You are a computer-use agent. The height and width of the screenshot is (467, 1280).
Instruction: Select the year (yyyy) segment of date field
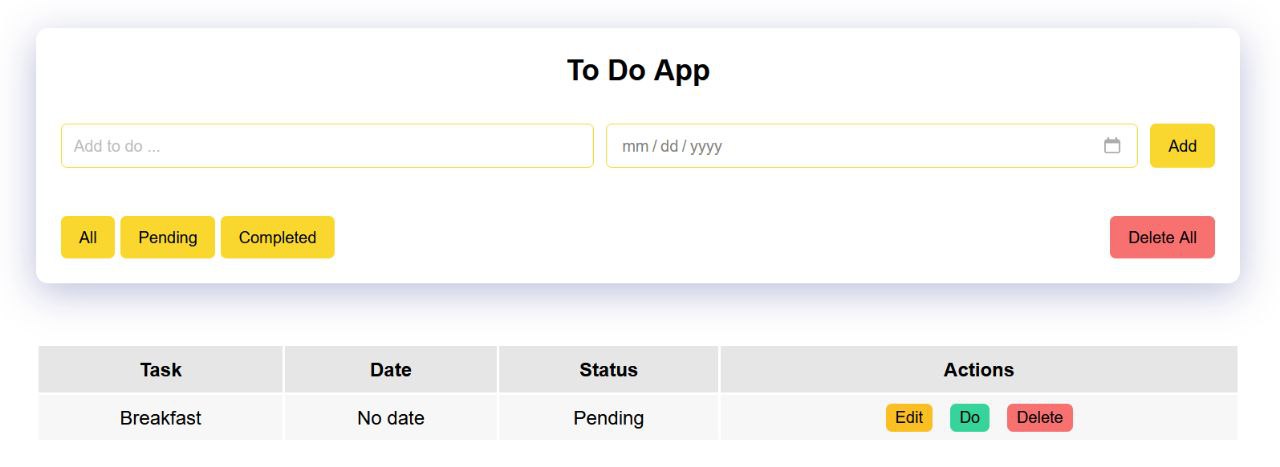706,146
